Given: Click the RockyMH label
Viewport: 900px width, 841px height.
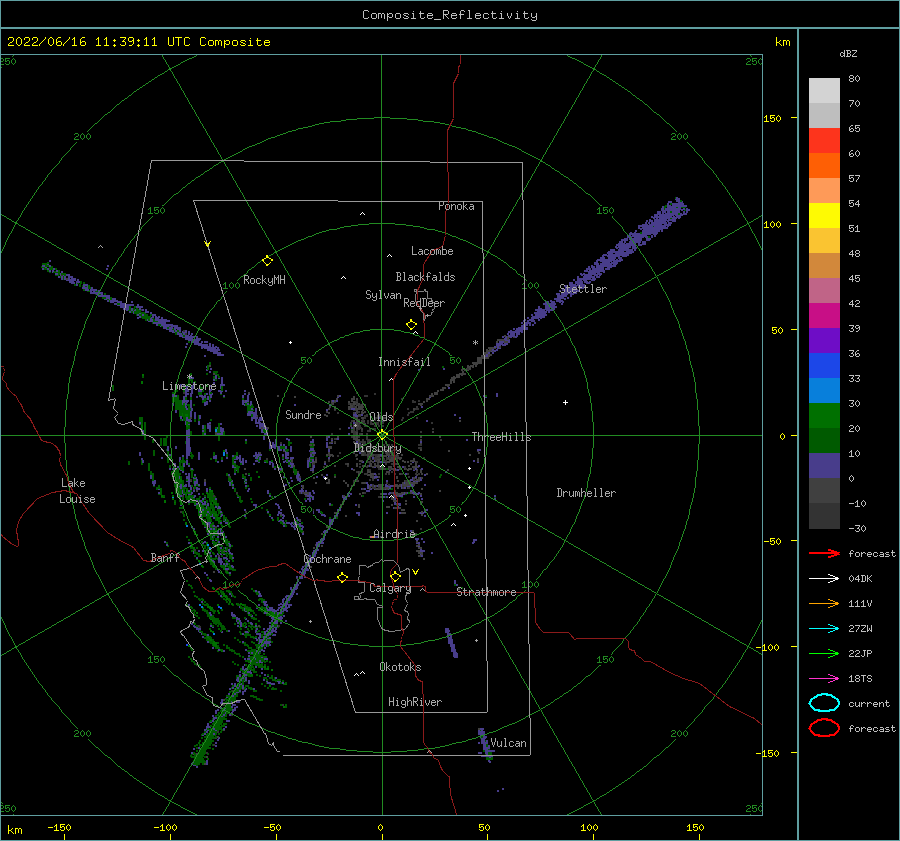Looking at the screenshot, I should coord(264,280).
